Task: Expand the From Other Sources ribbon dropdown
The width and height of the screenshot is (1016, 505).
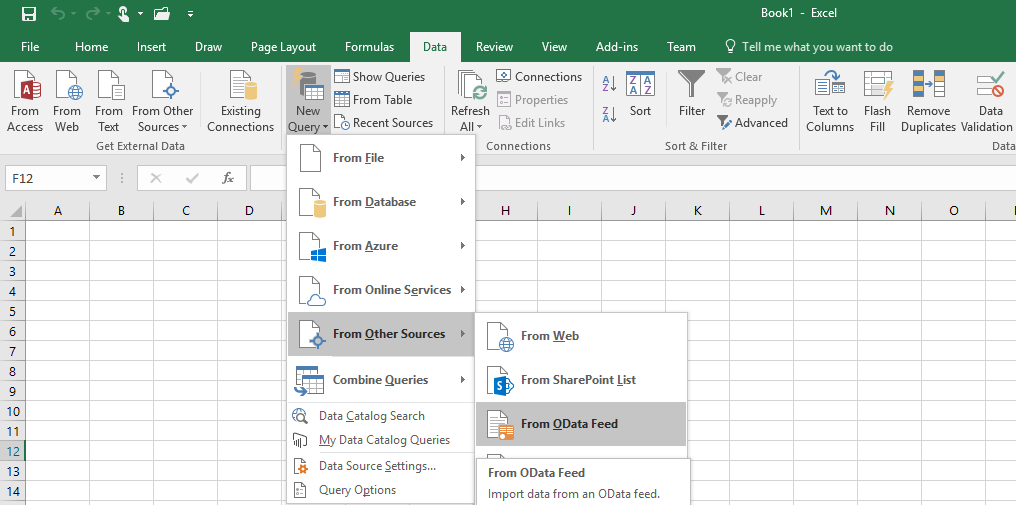Action: coord(162,120)
